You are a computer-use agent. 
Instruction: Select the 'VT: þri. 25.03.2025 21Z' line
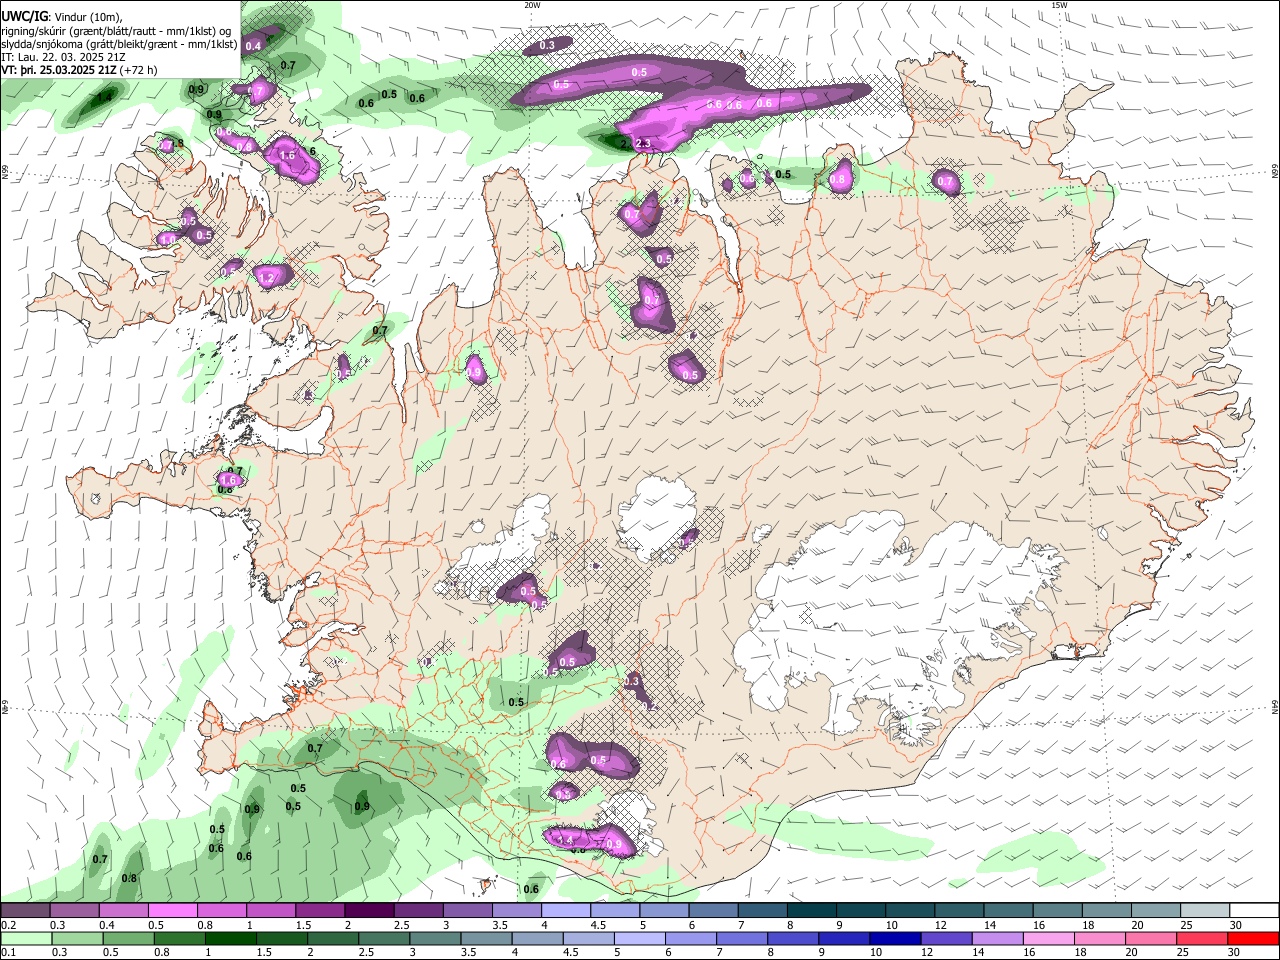click(60, 71)
